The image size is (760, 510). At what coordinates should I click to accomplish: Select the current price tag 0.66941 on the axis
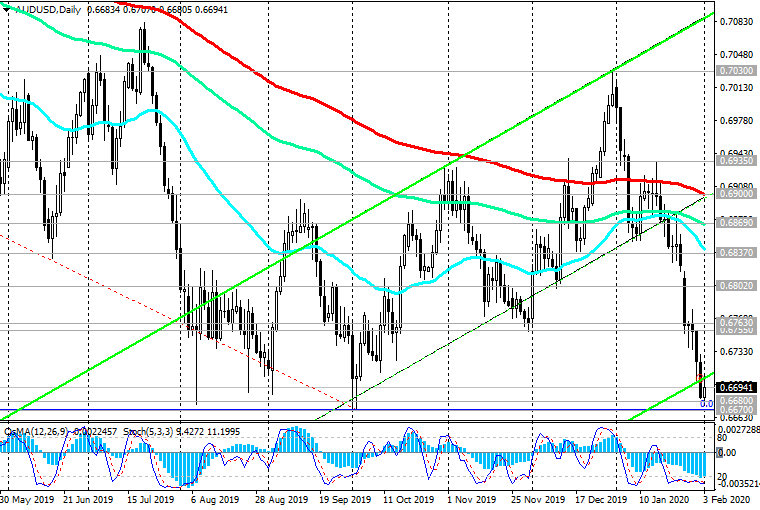coord(736,387)
